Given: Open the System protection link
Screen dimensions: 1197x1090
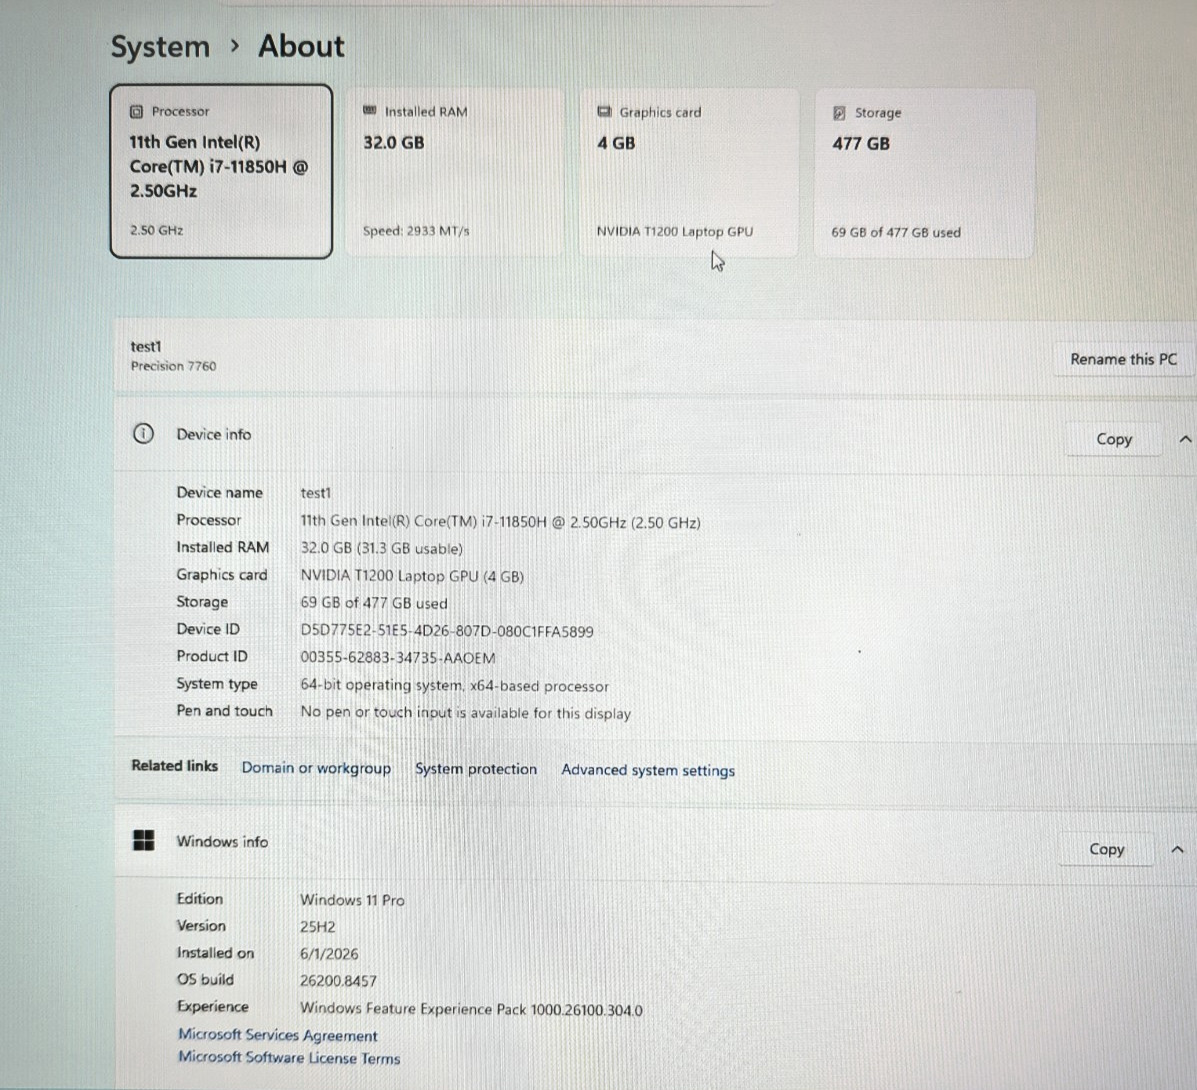Looking at the screenshot, I should [476, 769].
